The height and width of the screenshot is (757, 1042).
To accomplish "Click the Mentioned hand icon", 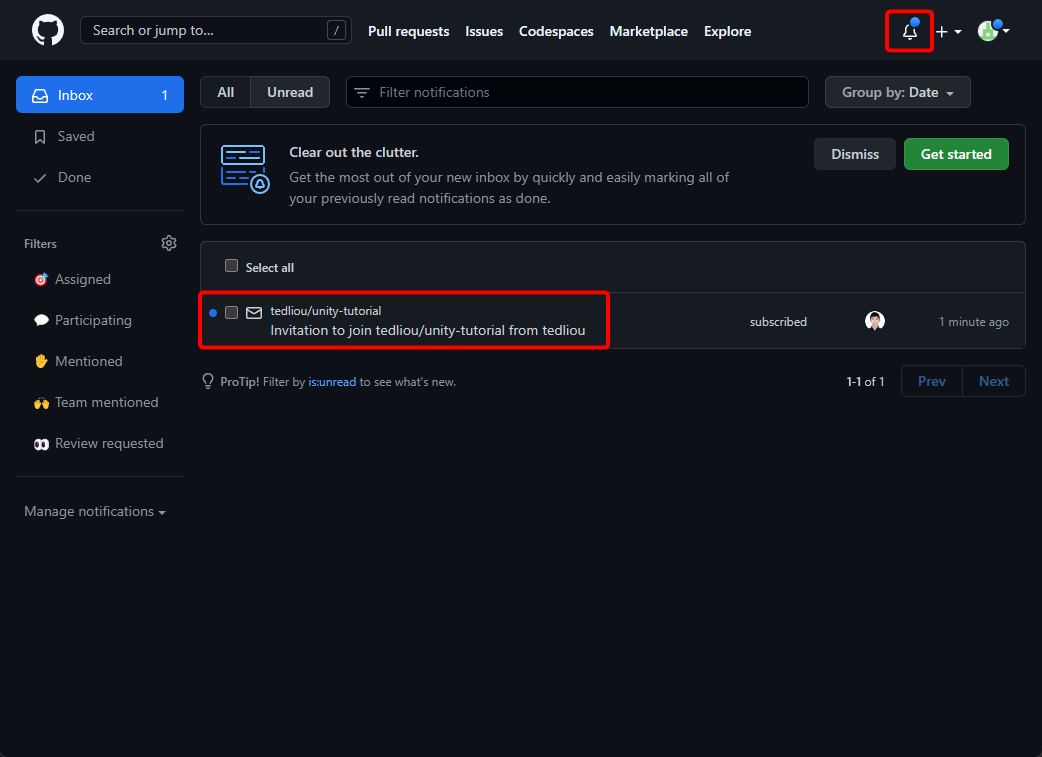I will tap(41, 362).
